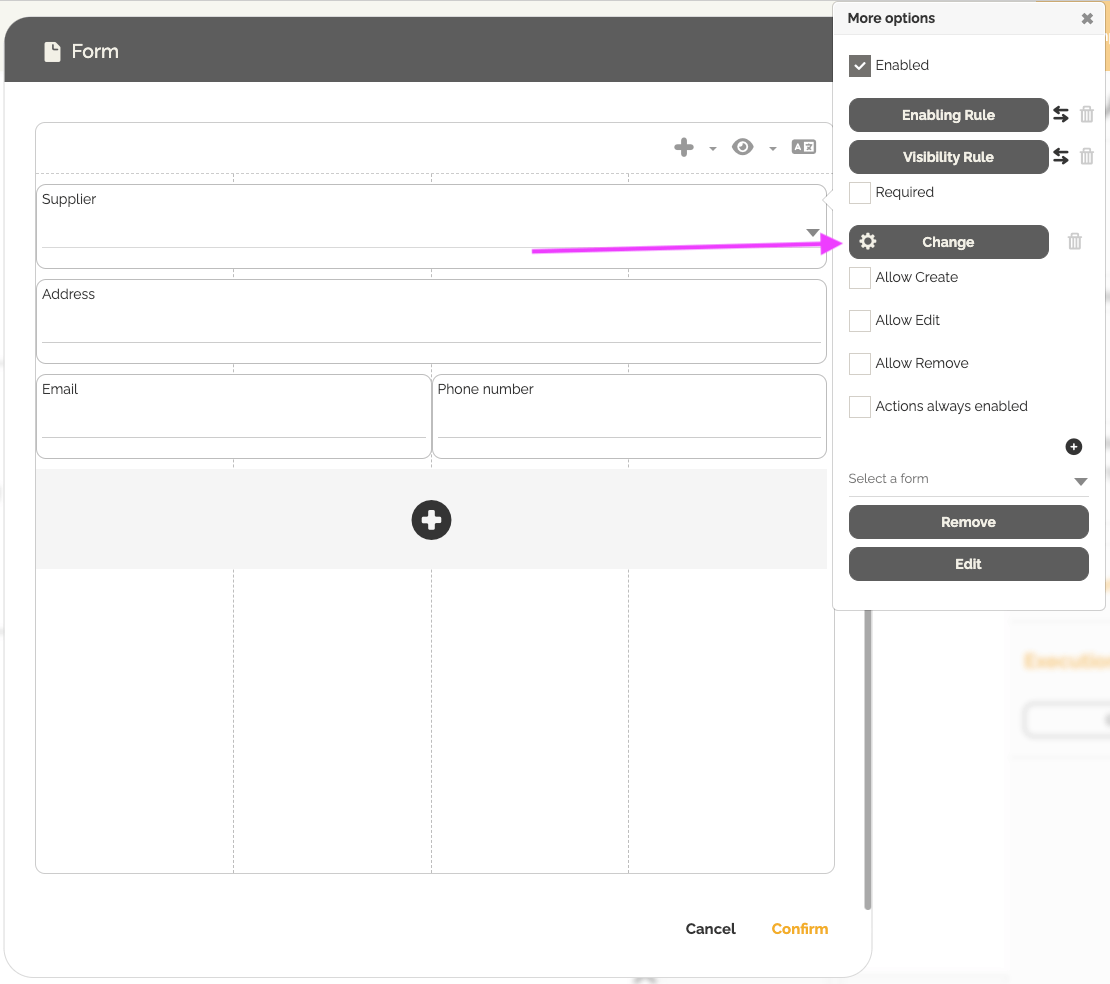Open the Supplier dropdown arrow
The width and height of the screenshot is (1110, 984).
click(813, 234)
